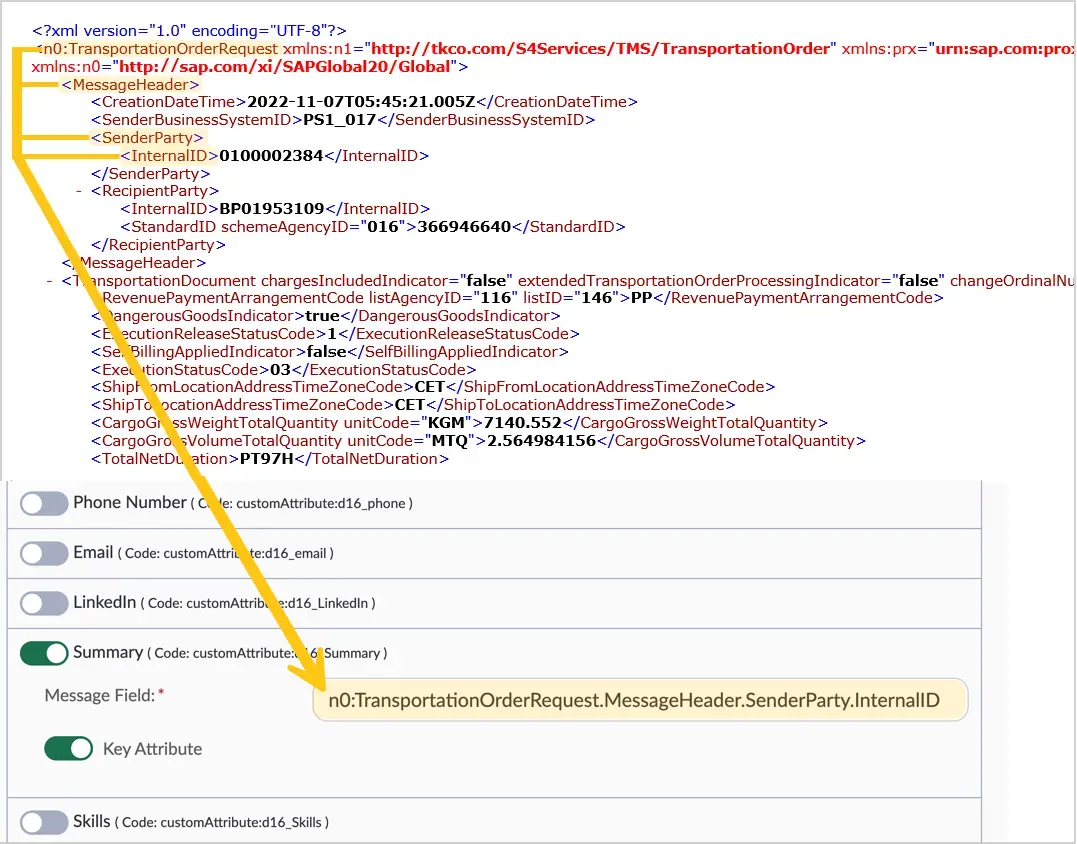1077x844 pixels.
Task: Click the recipient InternalID value BP01953109
Action: pyautogui.click(x=272, y=209)
